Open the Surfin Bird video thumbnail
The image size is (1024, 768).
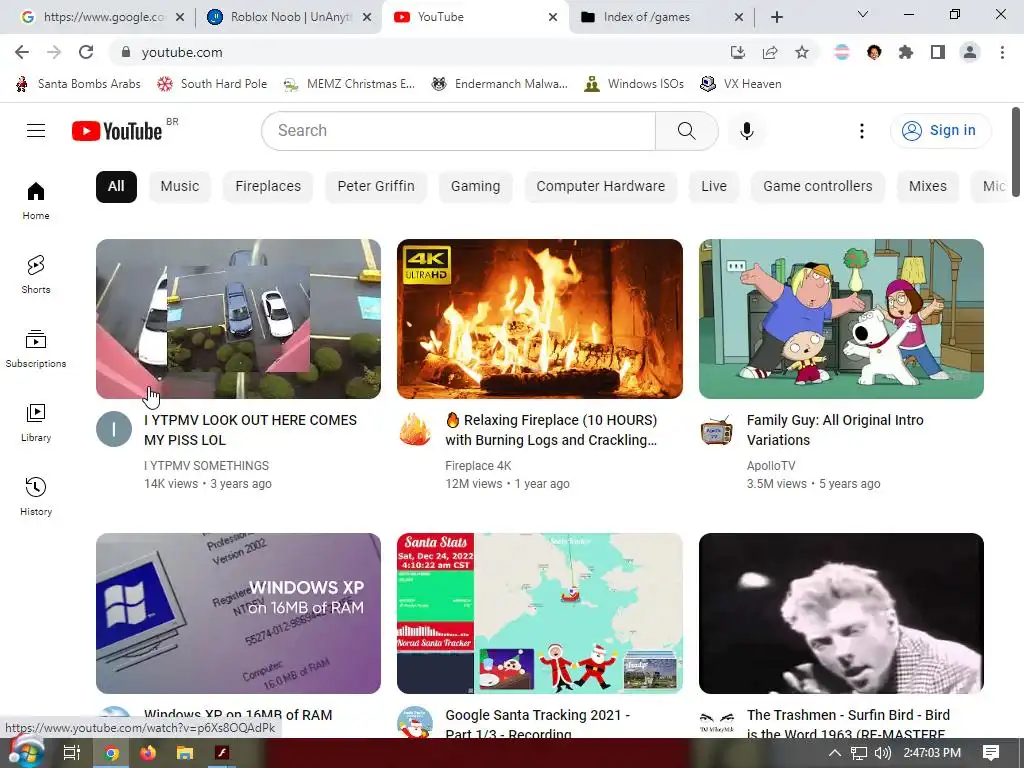pyautogui.click(x=841, y=613)
